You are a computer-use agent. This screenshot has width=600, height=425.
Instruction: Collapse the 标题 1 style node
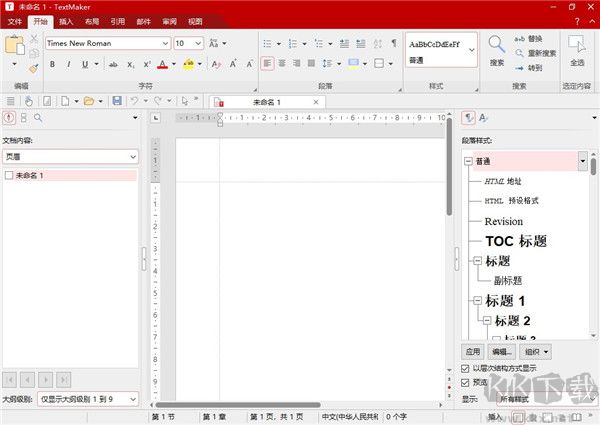tap(477, 301)
